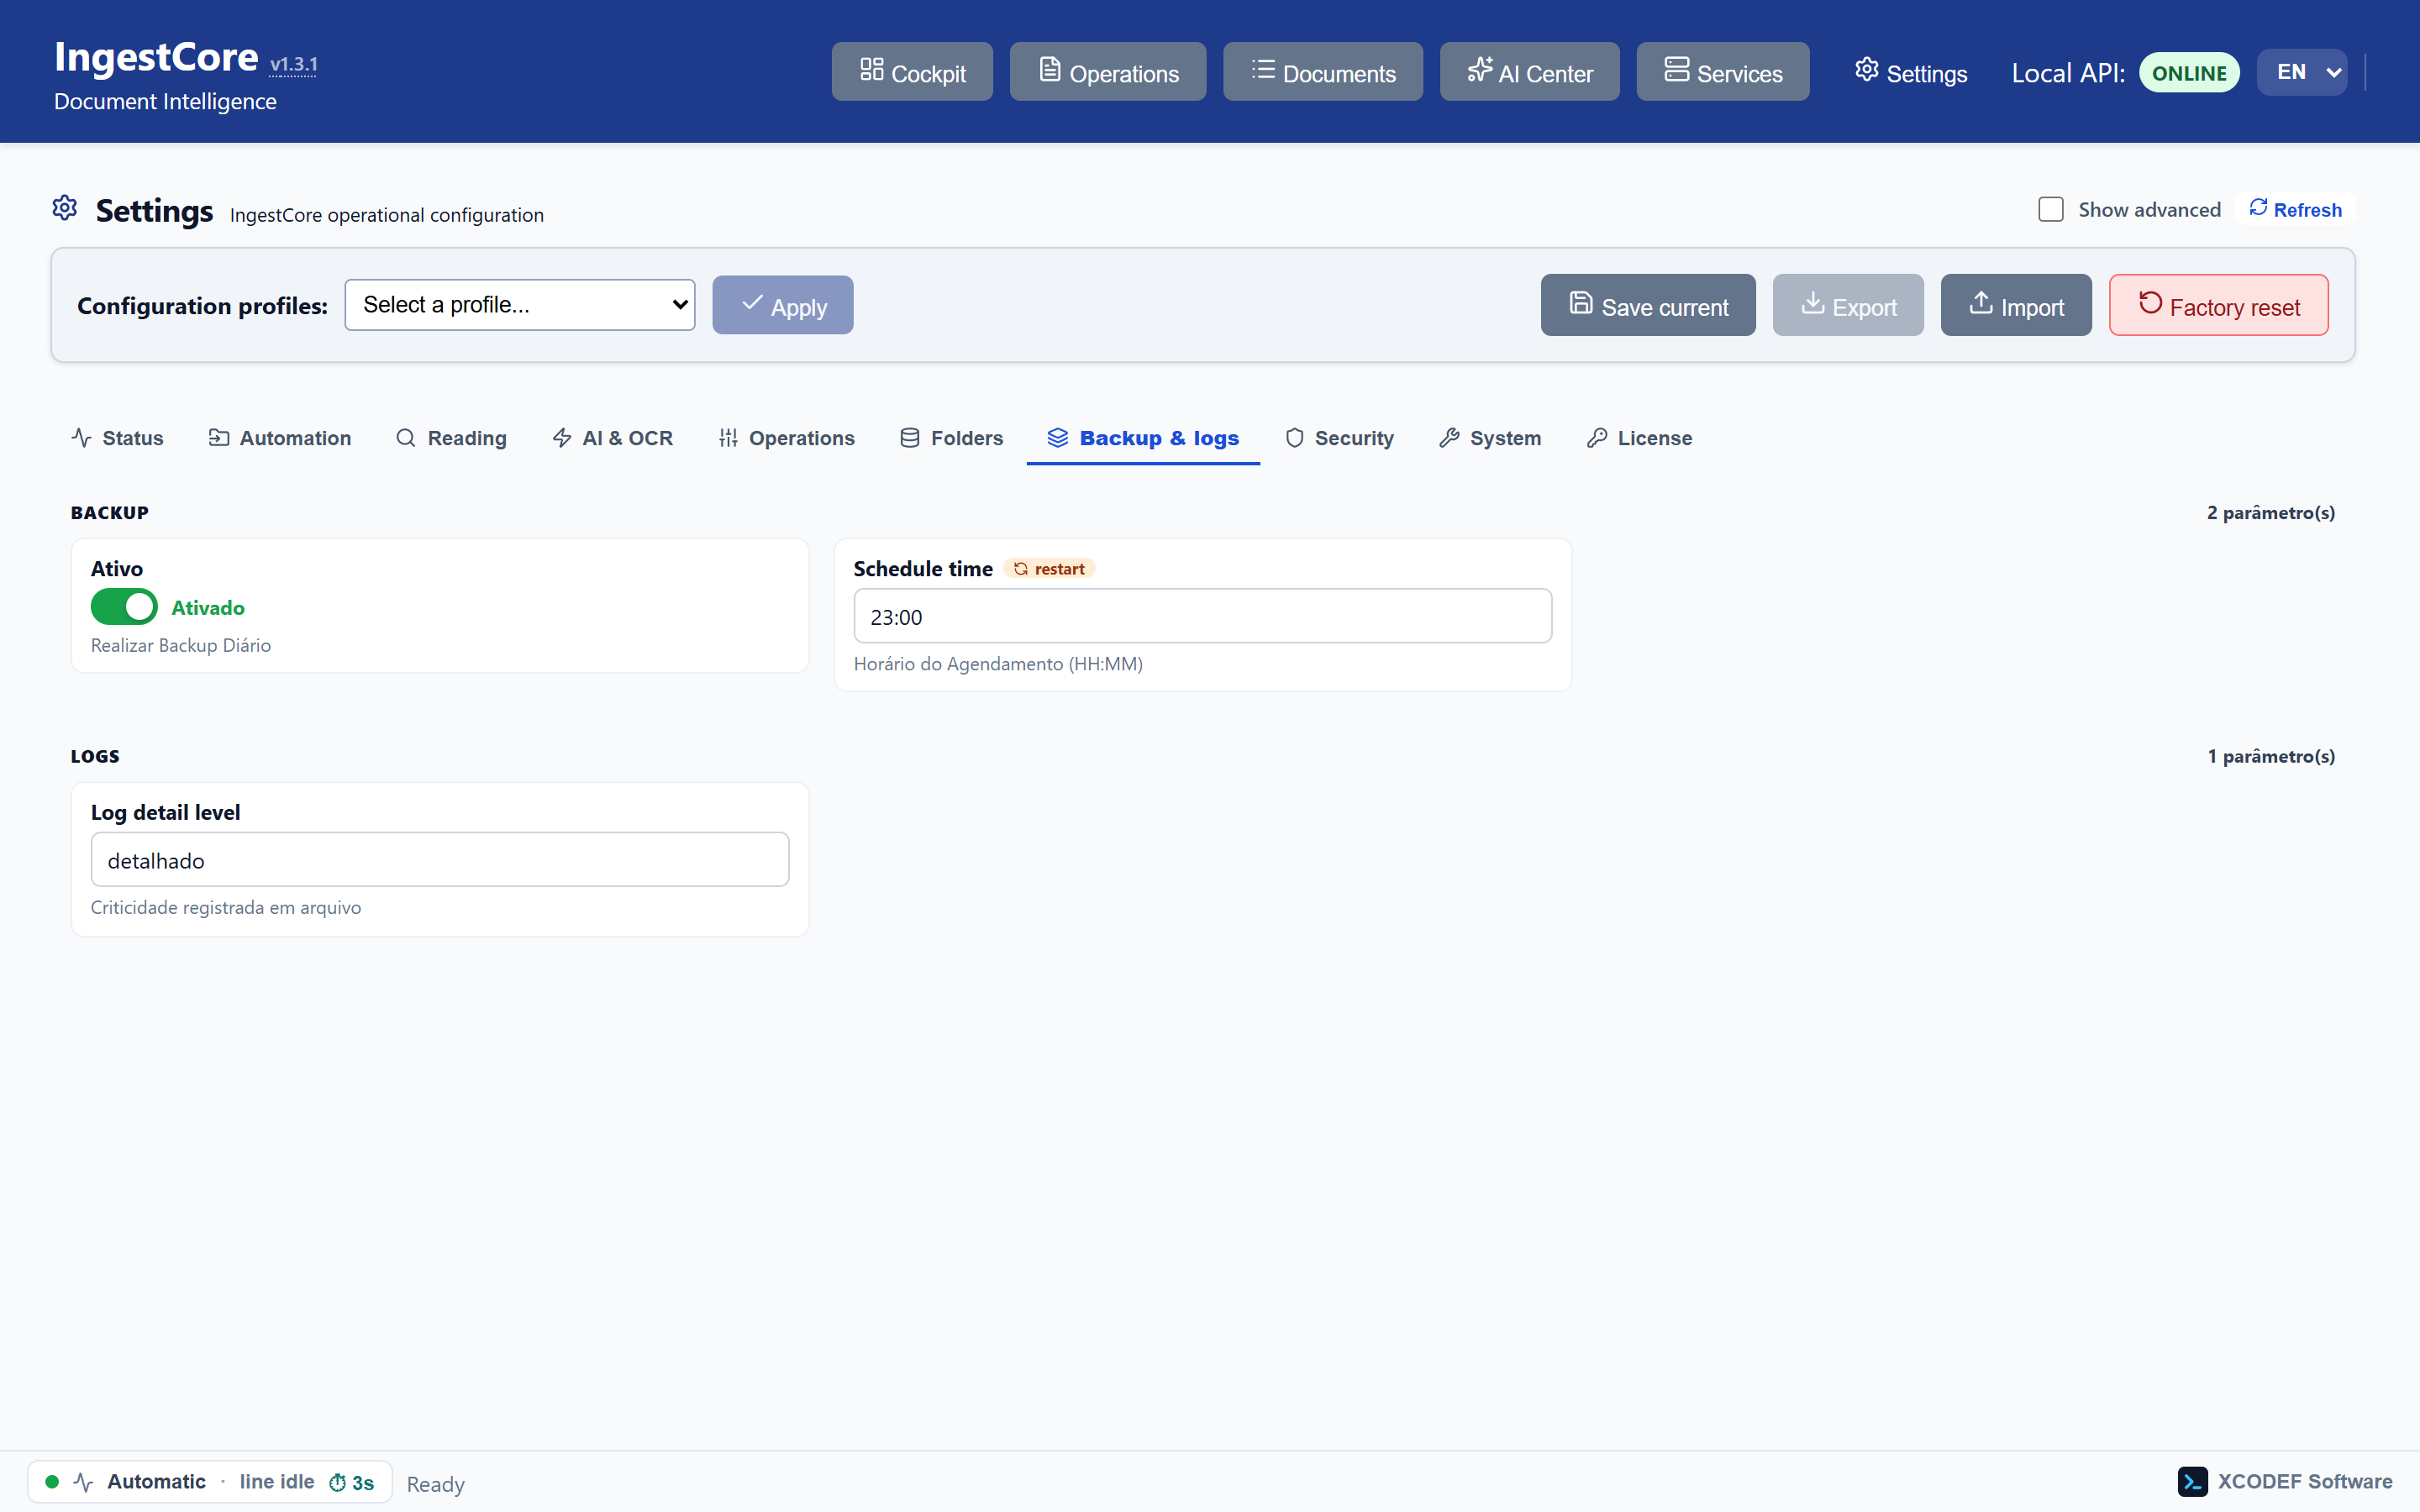This screenshot has width=2420, height=1512.
Task: Click the Factory reset rotate icon
Action: point(2150,303)
